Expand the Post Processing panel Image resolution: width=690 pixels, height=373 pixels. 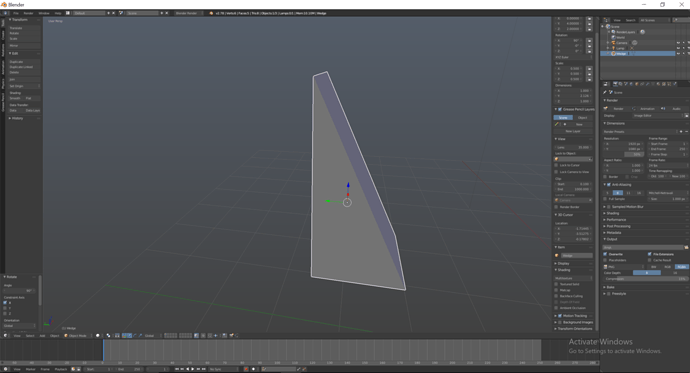pyautogui.click(x=618, y=226)
